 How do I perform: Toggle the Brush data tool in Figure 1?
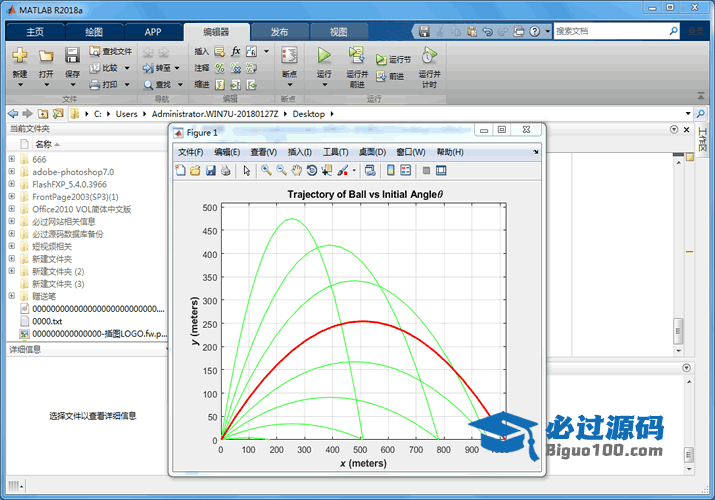tap(342, 170)
